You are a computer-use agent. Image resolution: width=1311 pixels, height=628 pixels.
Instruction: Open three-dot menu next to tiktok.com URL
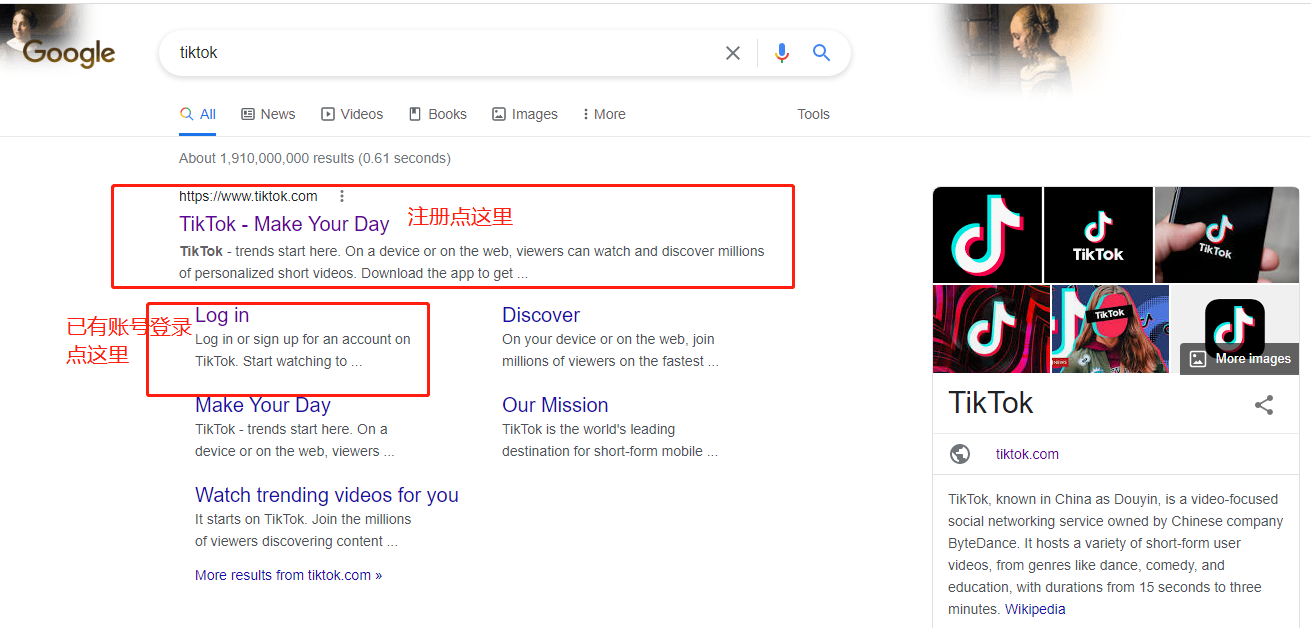[342, 196]
